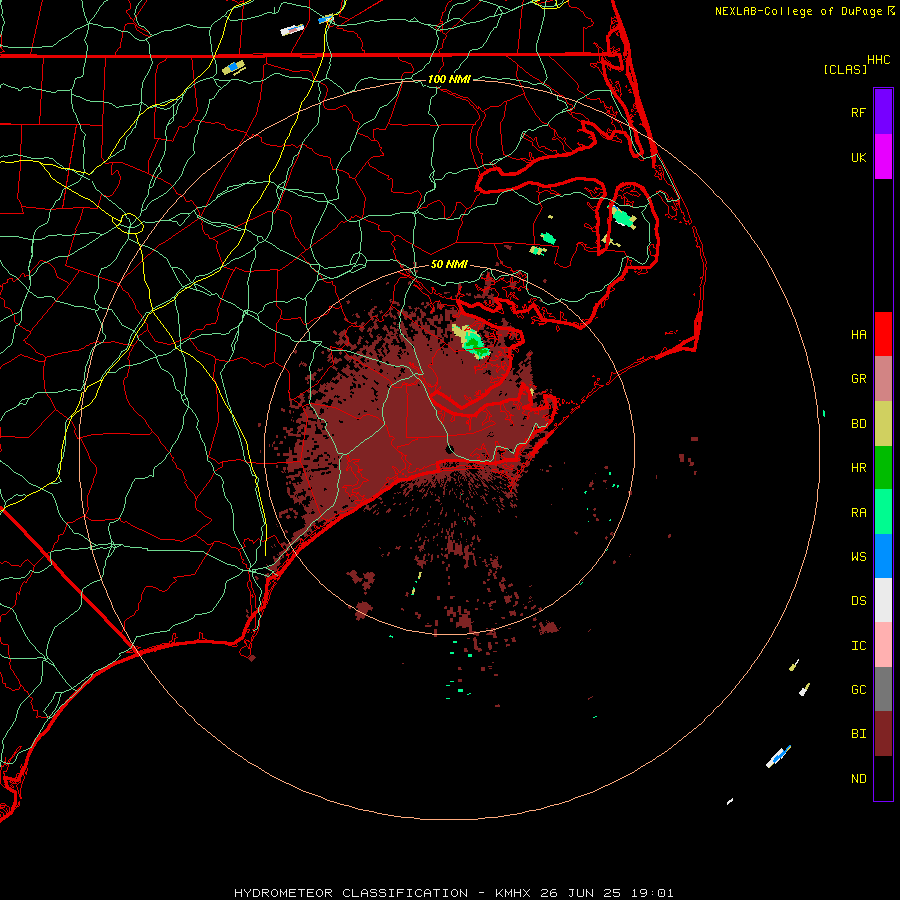Image resolution: width=900 pixels, height=900 pixels.
Task: Click the RF legend label
Action: (858, 112)
